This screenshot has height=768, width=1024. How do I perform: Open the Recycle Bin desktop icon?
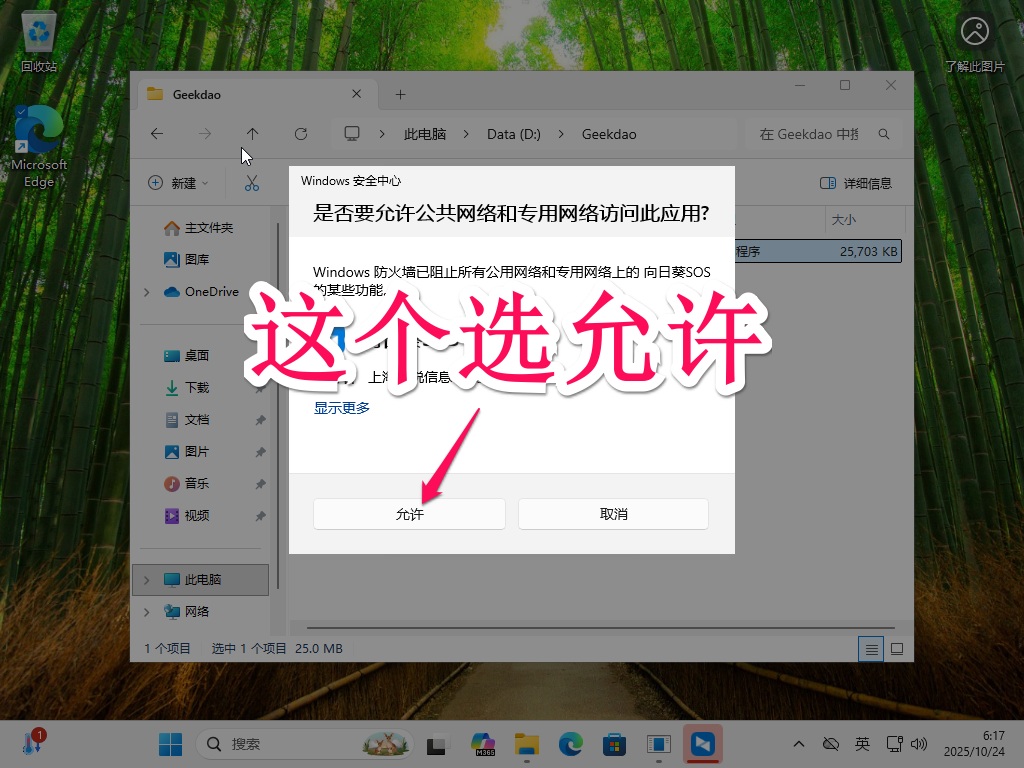pos(39,30)
